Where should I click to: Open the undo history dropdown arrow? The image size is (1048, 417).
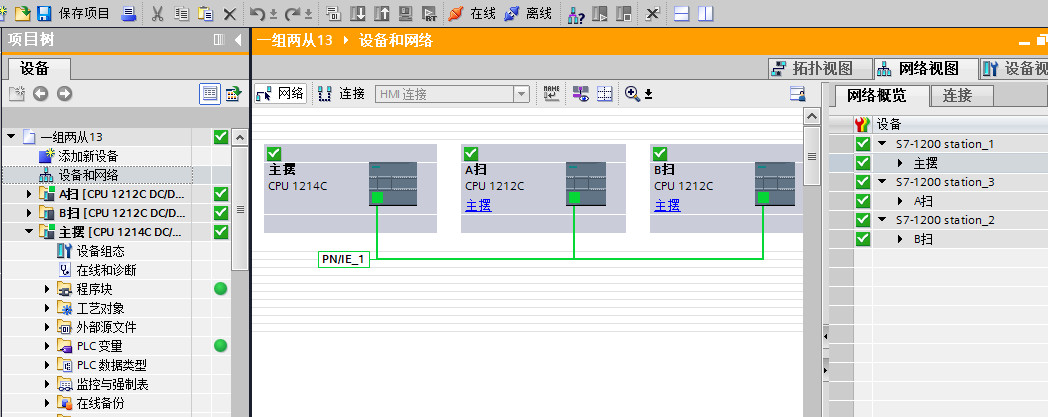click(x=273, y=14)
